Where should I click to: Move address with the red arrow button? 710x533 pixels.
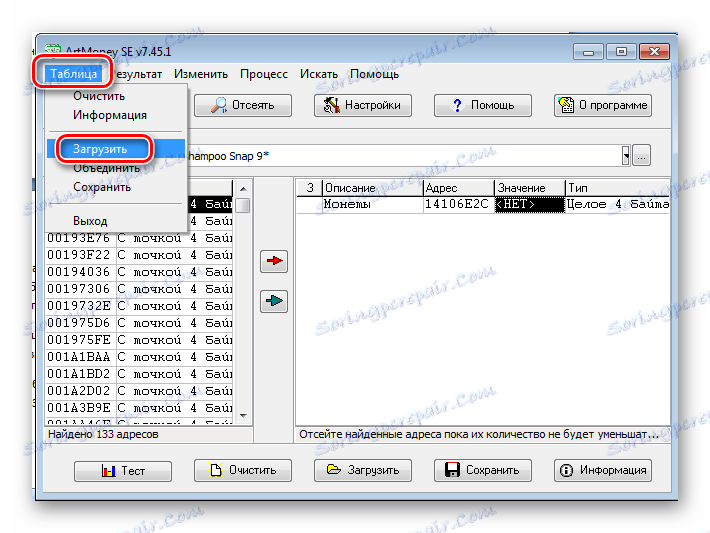click(x=274, y=261)
